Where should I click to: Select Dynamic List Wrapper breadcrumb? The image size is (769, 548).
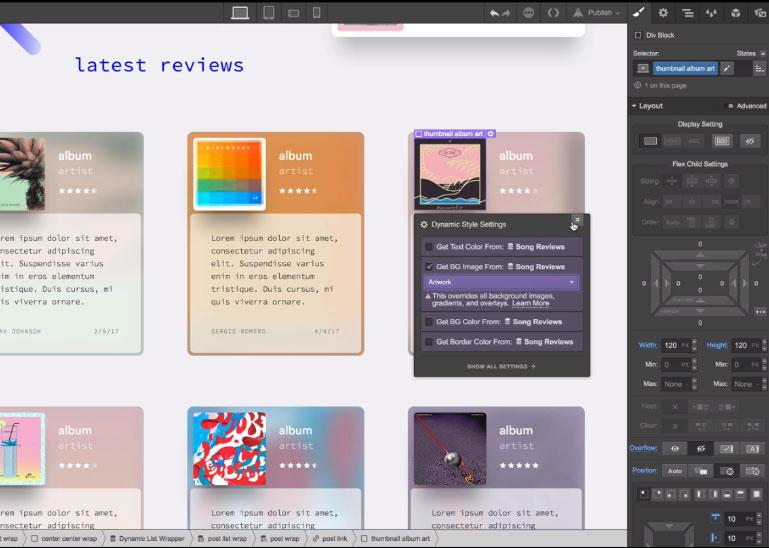pos(146,539)
